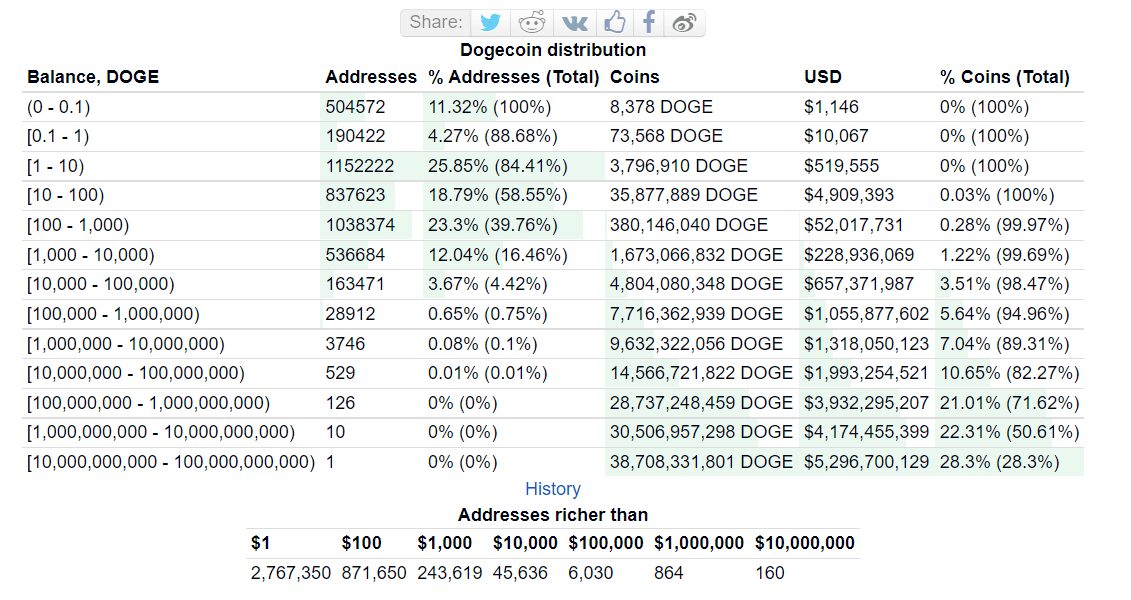Click the 38,708,331,801 DOGE coins value
This screenshot has width=1131, height=600.
pos(704,462)
